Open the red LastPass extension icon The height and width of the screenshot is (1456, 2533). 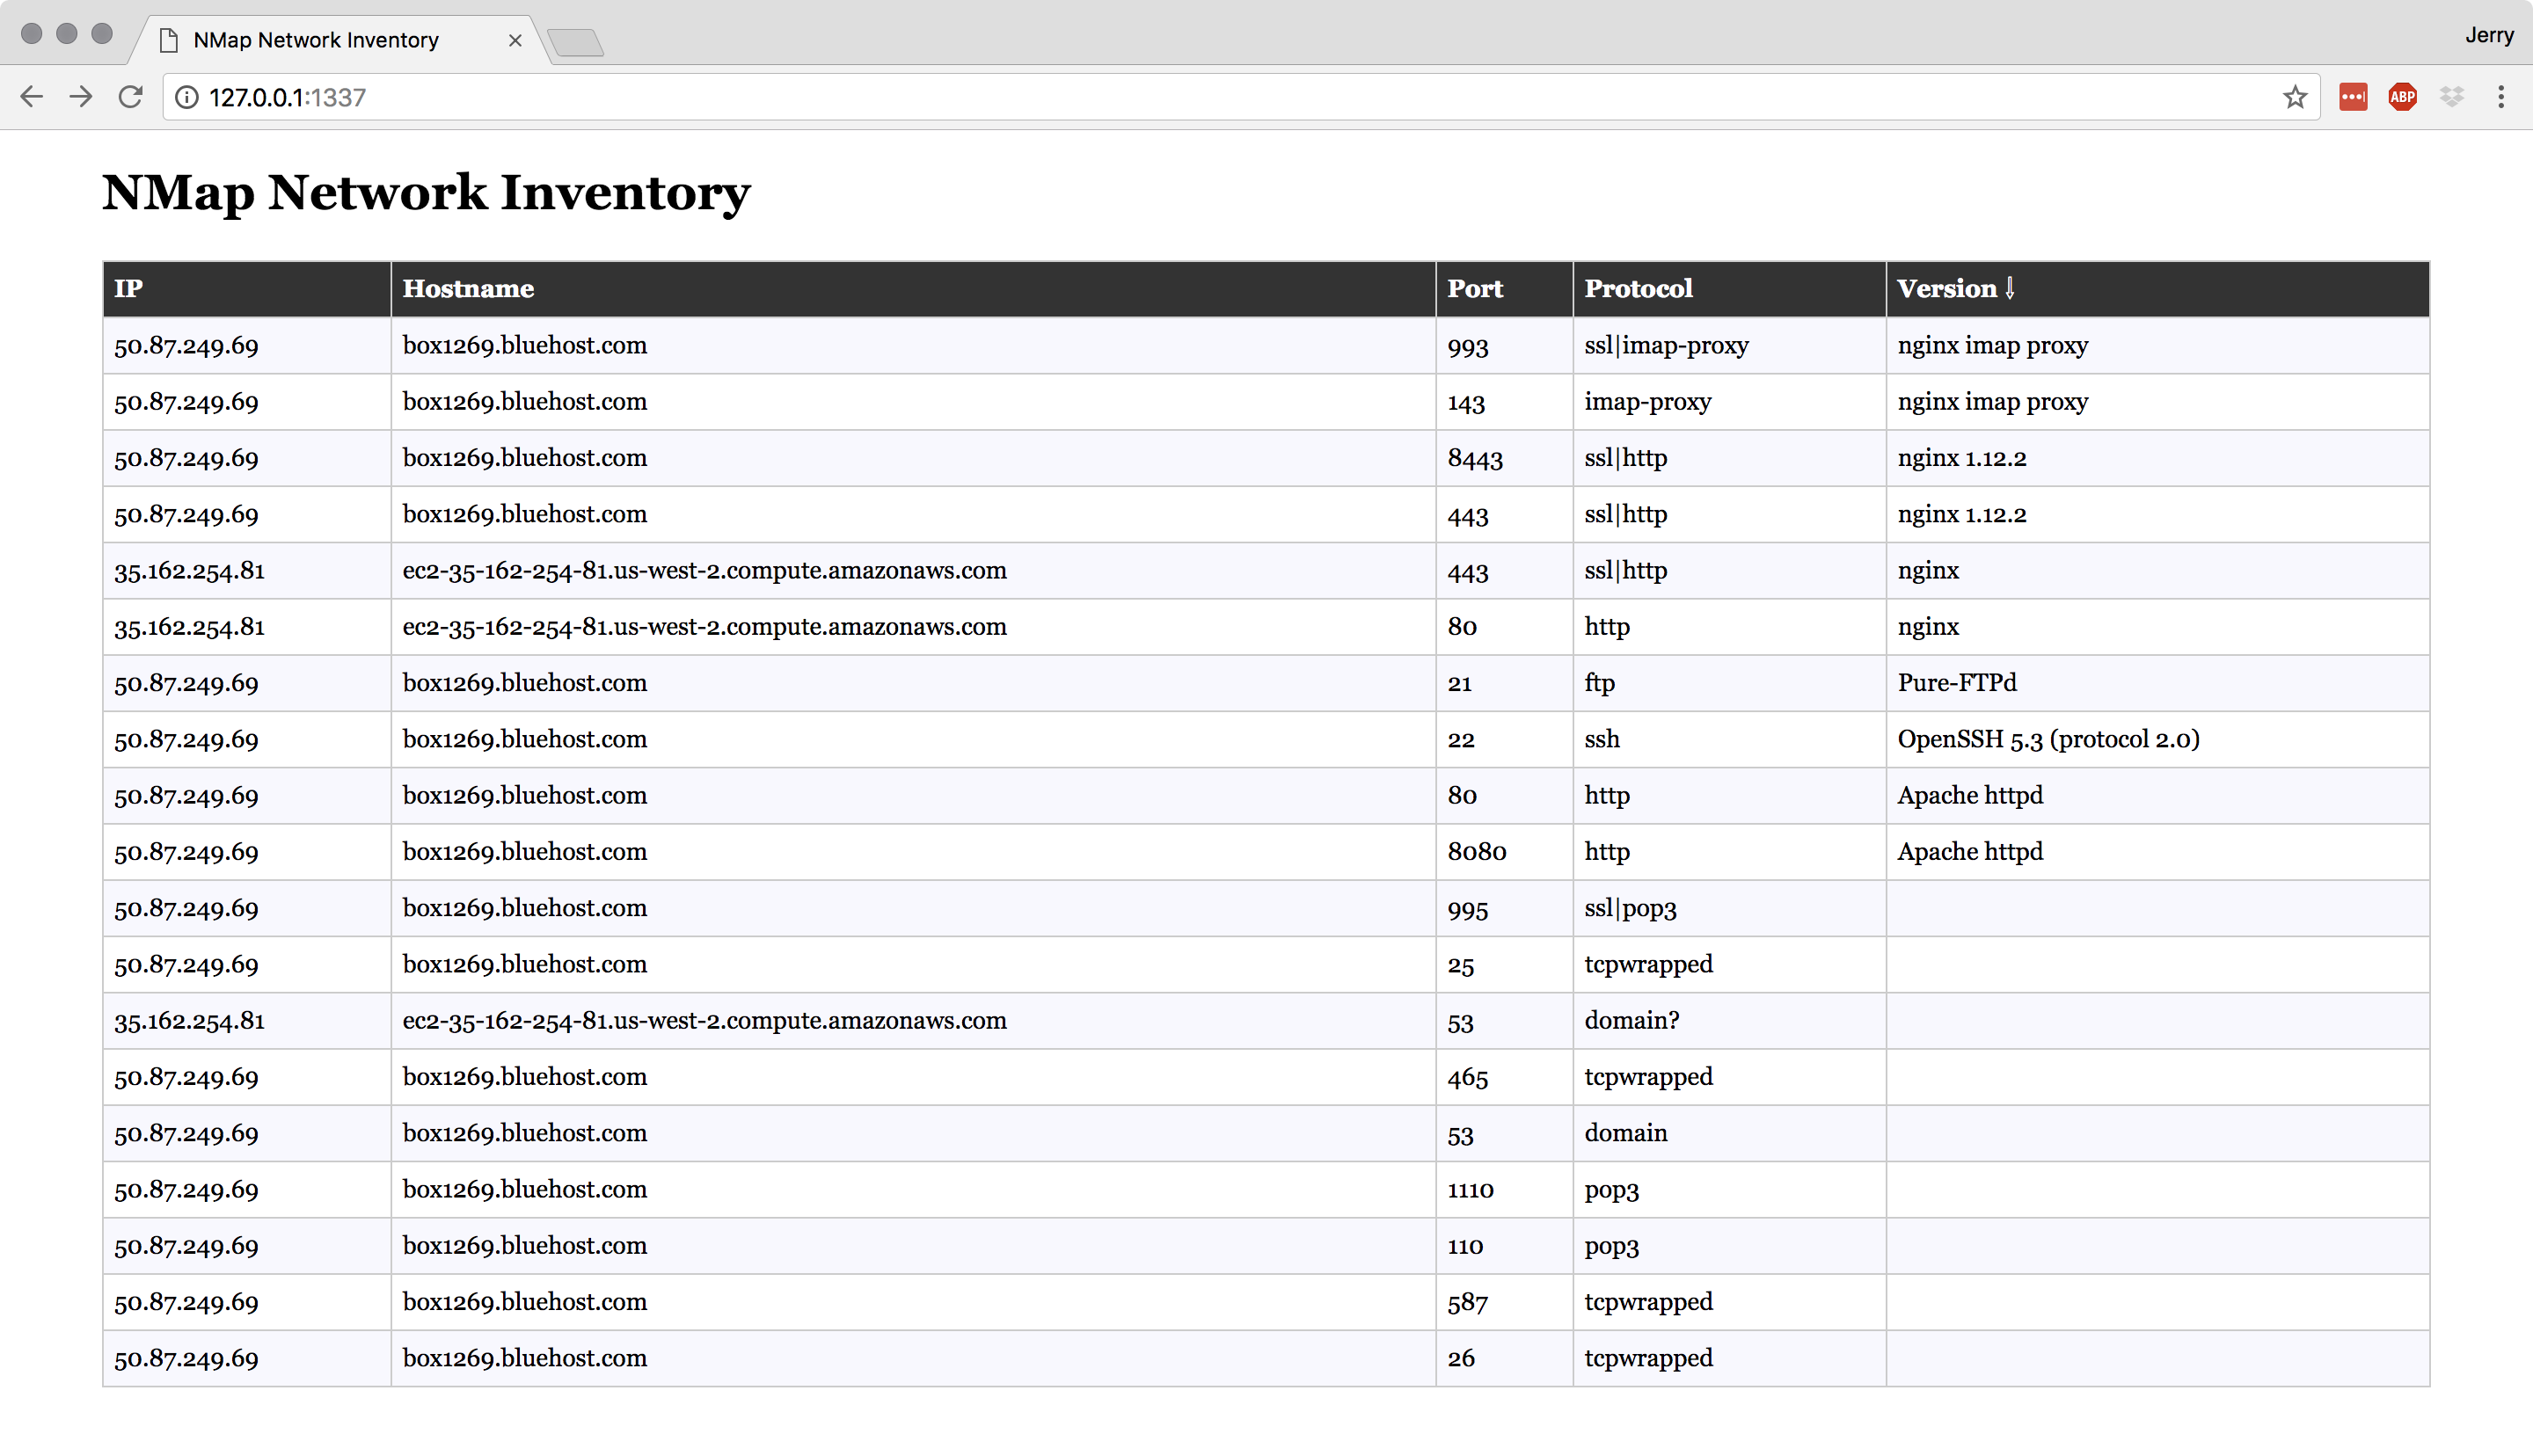2353,97
